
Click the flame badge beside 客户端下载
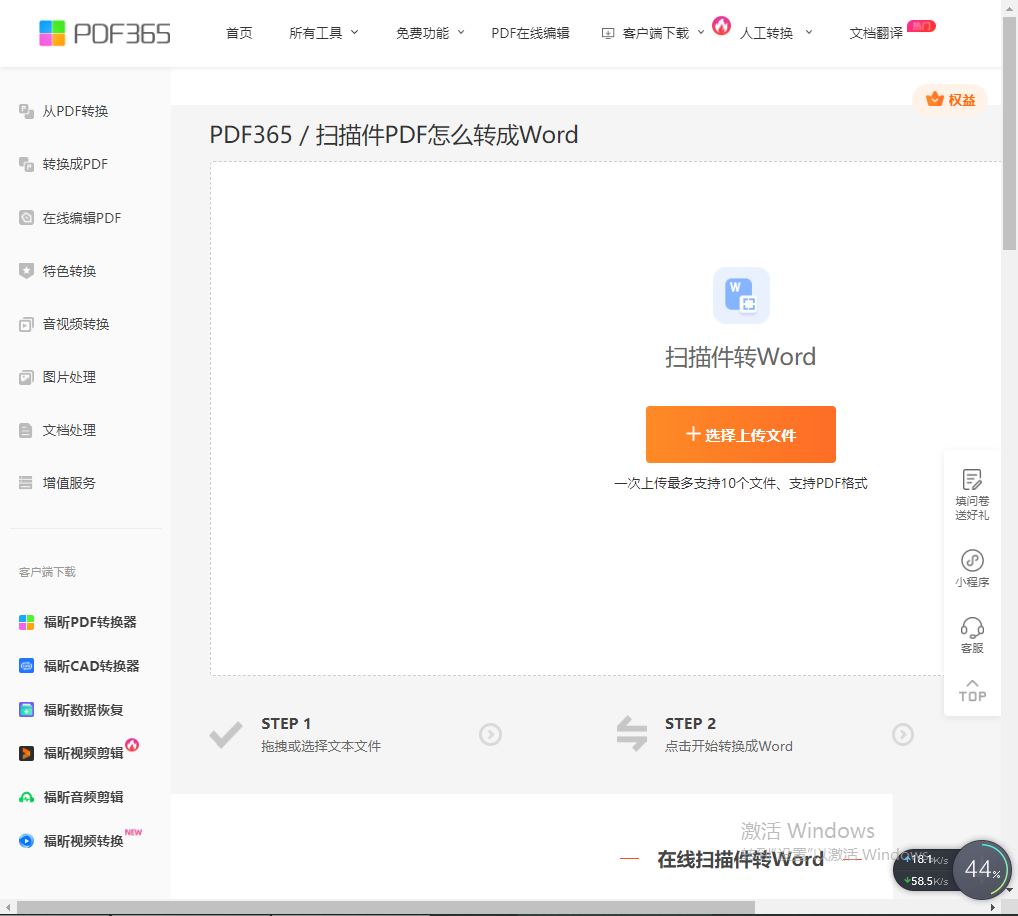pyautogui.click(x=721, y=26)
